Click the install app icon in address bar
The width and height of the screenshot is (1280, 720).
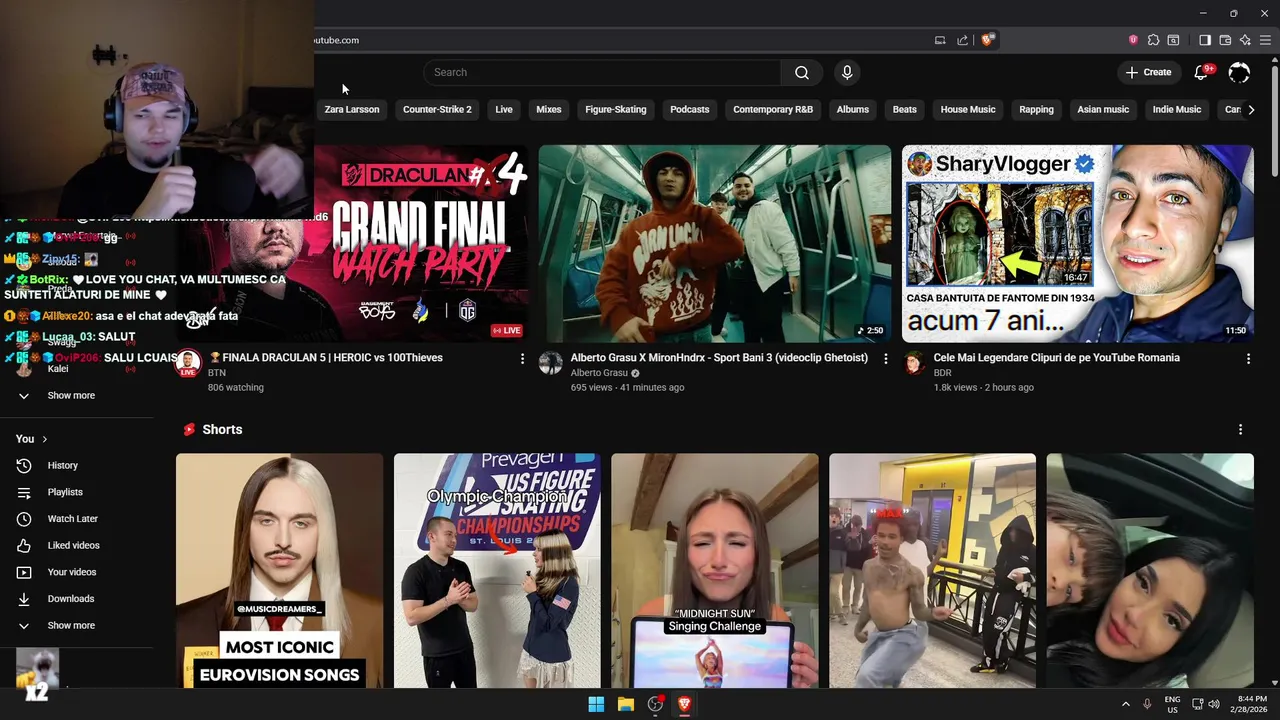(x=940, y=40)
